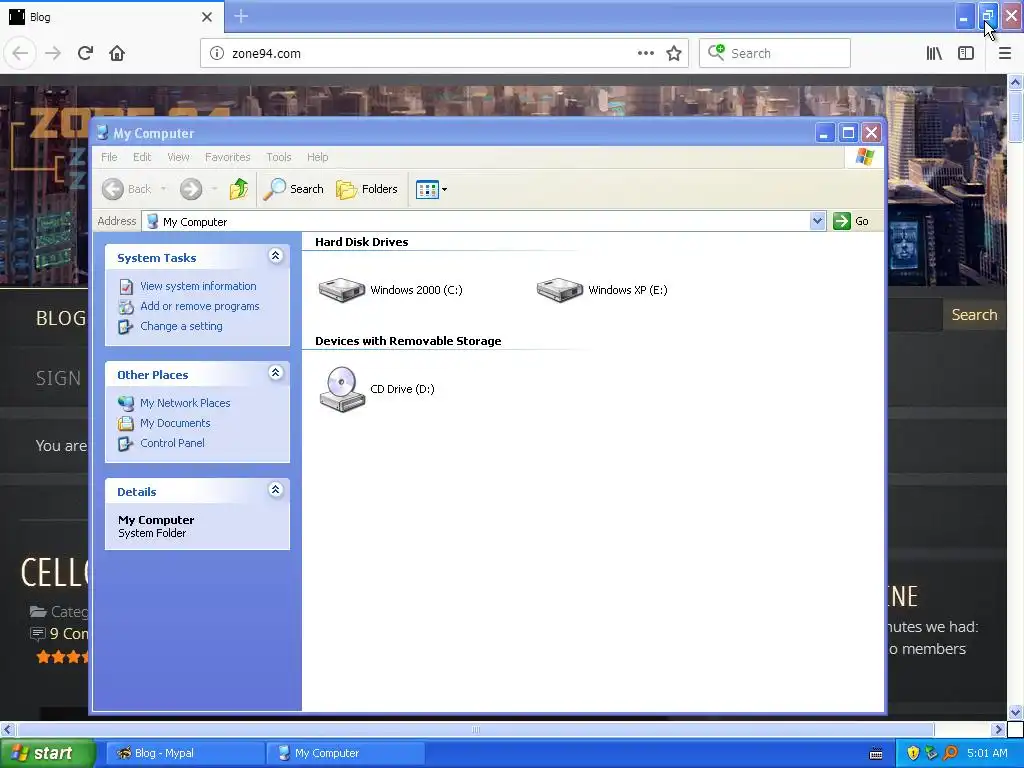Click the browser back arrow

[x=20, y=54]
